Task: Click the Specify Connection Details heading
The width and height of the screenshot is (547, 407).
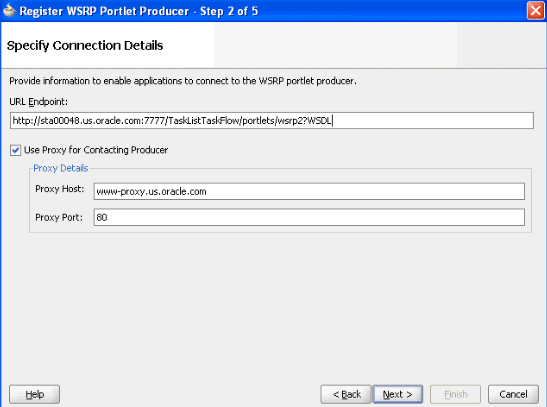Action: pyautogui.click(x=85, y=46)
